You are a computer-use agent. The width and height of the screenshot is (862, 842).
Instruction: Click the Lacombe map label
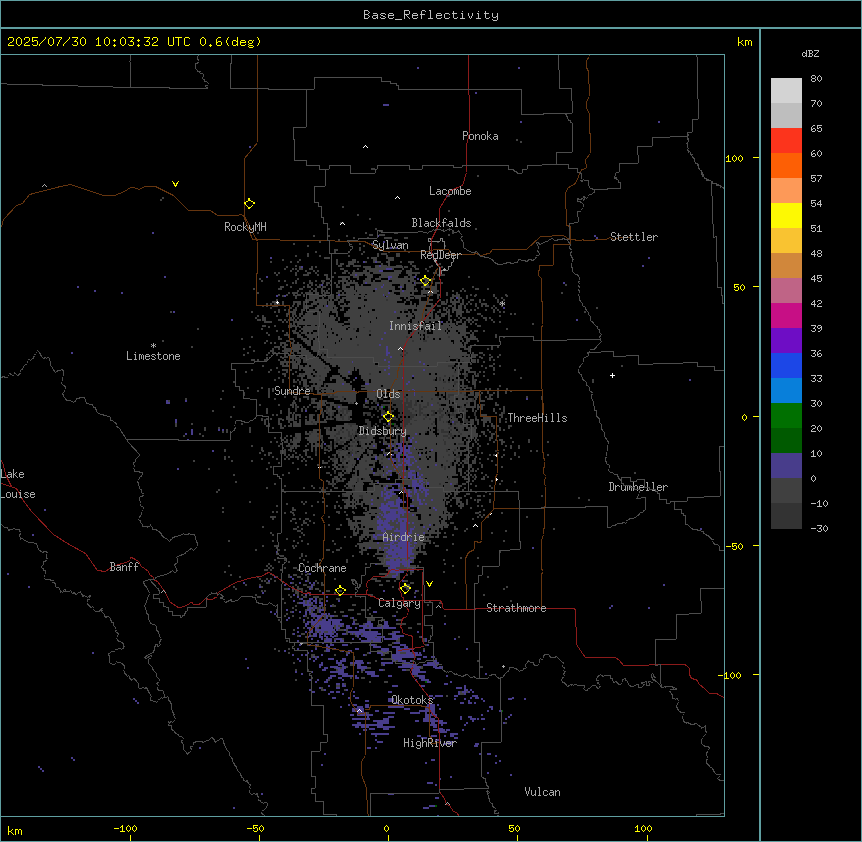450,191
